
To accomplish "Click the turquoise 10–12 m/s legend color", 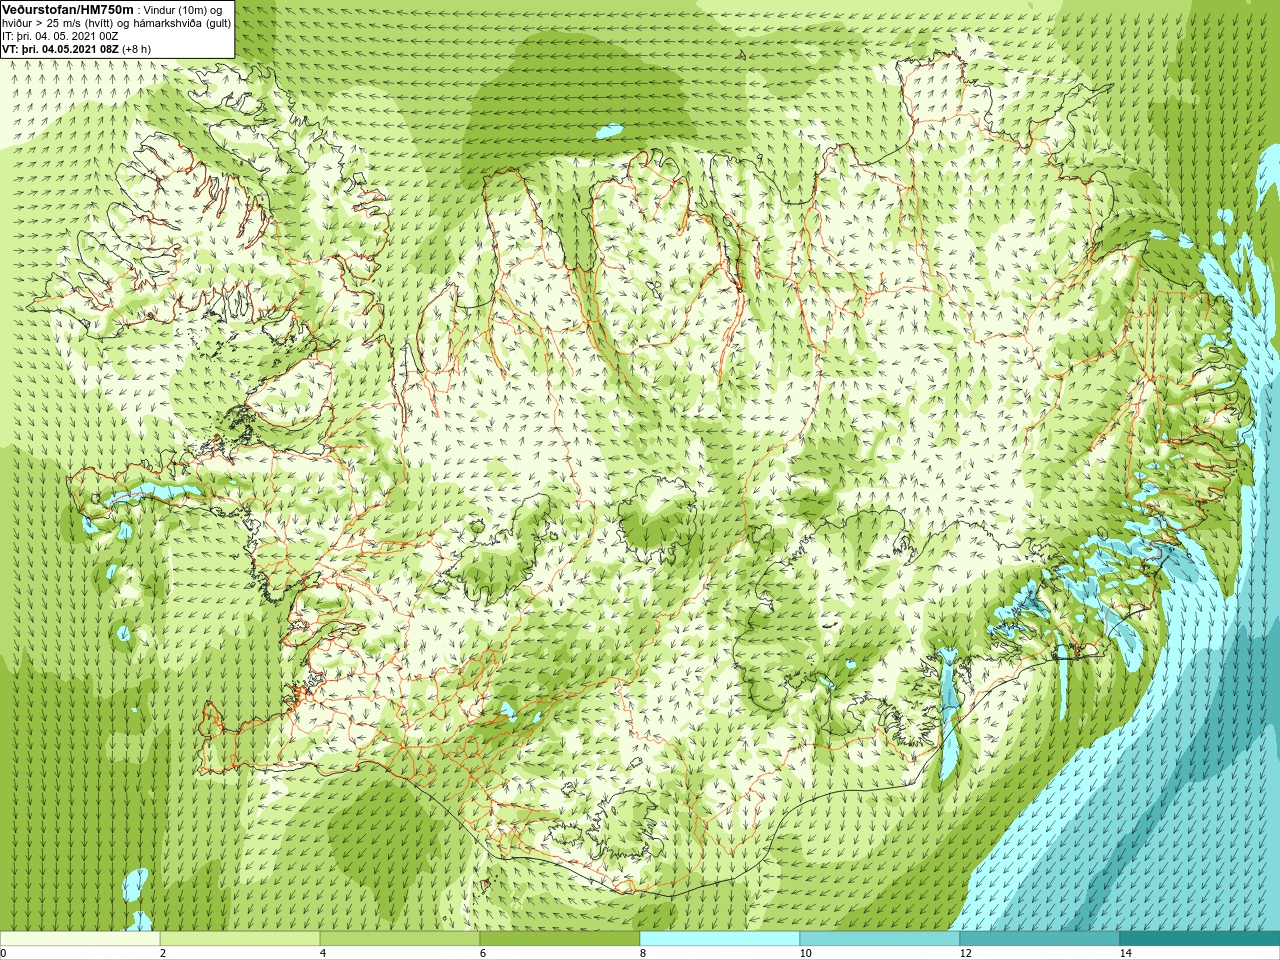I will tap(880, 939).
